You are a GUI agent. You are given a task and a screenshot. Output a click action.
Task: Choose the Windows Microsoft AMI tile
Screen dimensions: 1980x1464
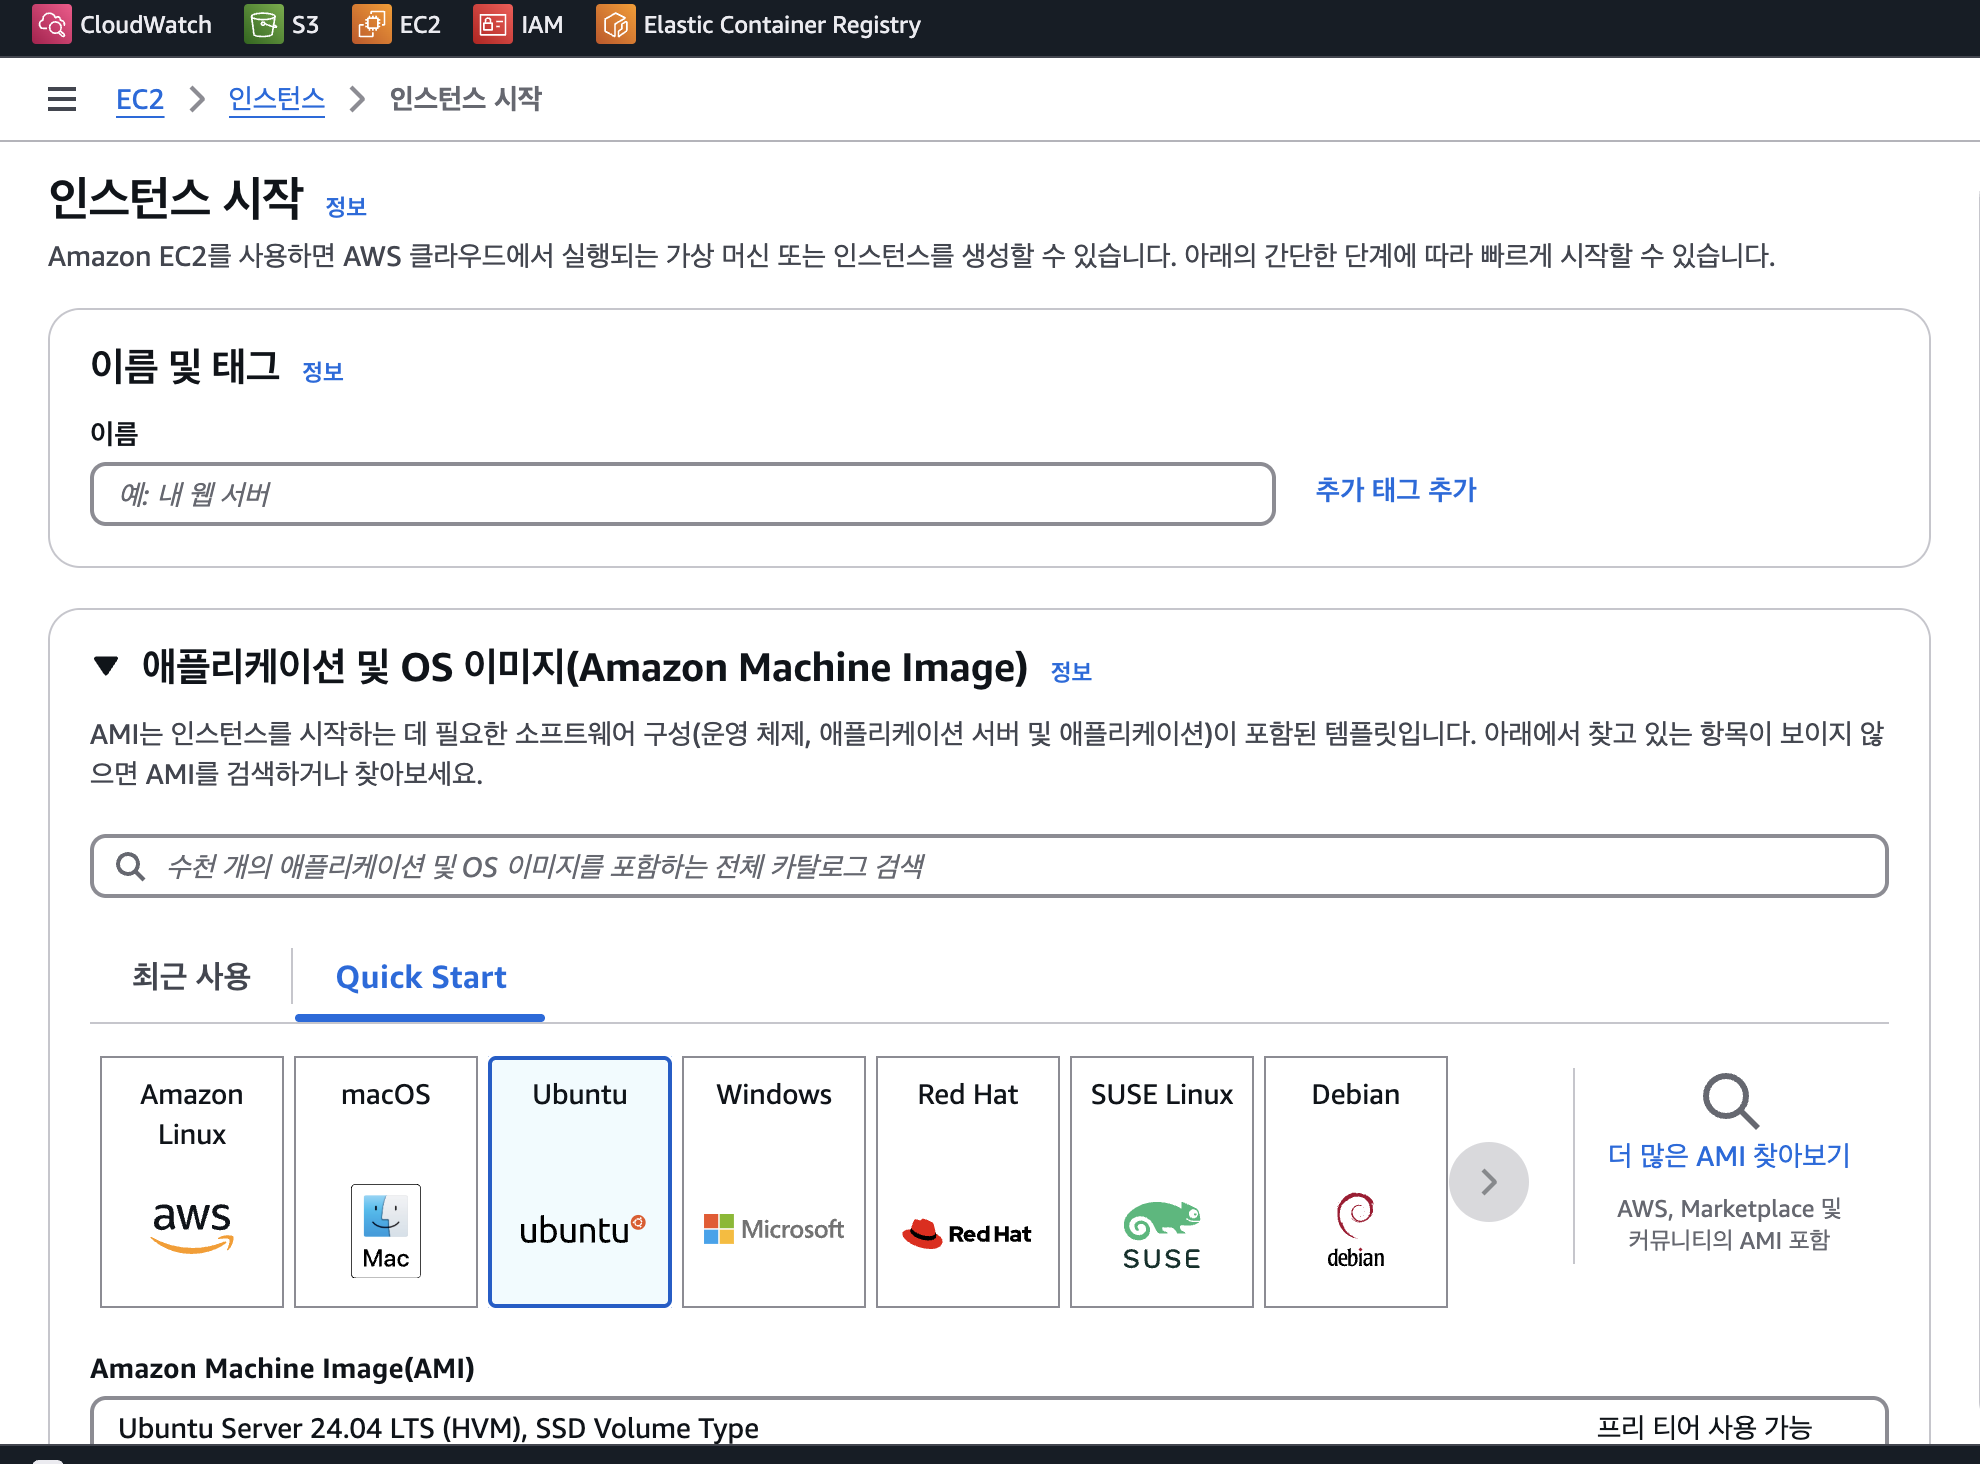[x=774, y=1181]
